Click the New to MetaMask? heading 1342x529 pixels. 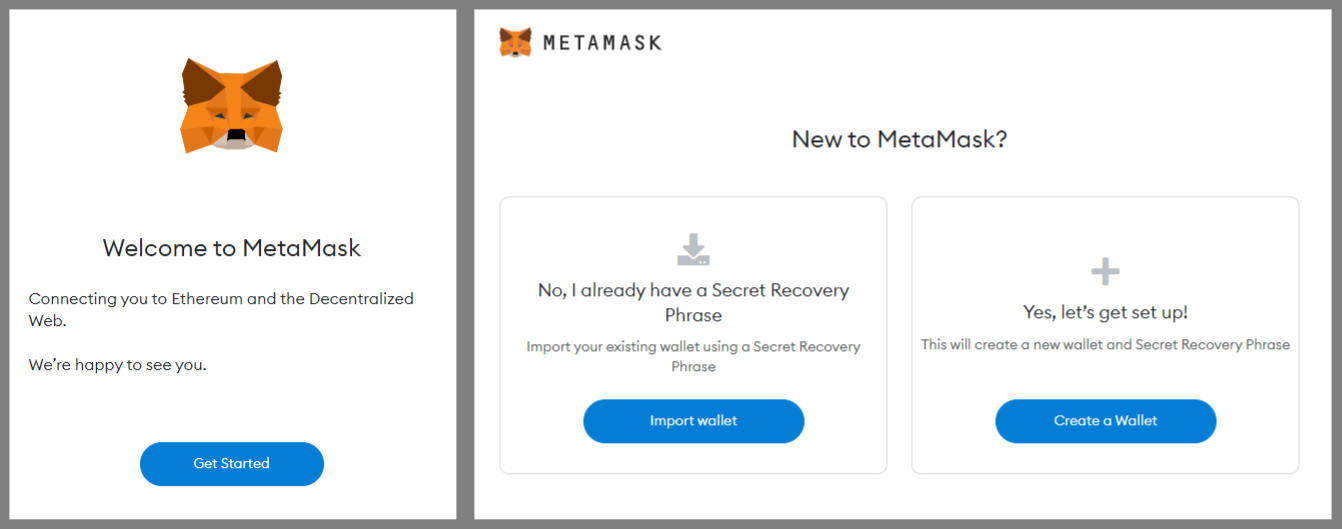click(x=899, y=139)
